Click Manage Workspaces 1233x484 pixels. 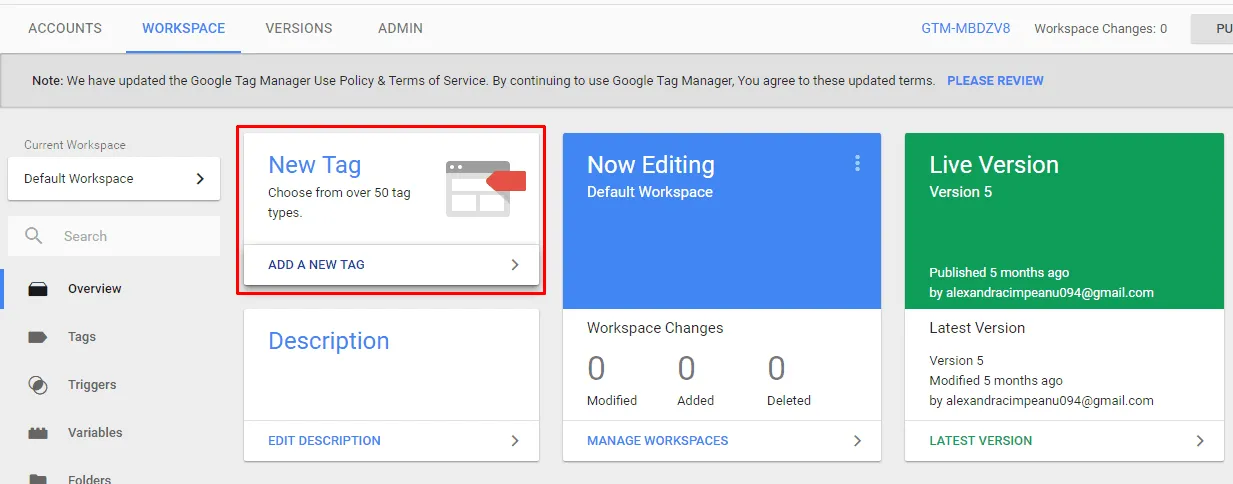coord(657,440)
